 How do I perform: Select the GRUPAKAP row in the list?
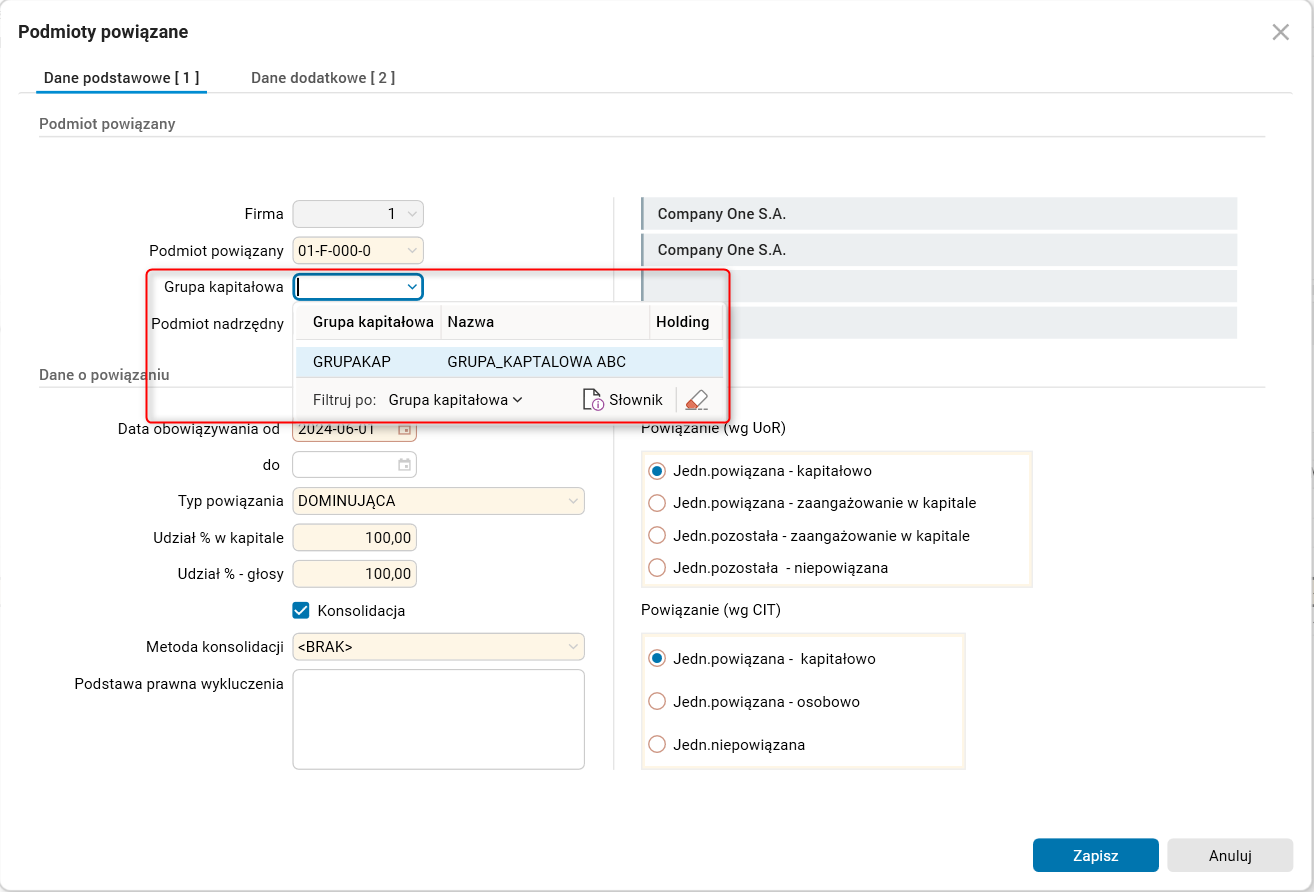[507, 362]
